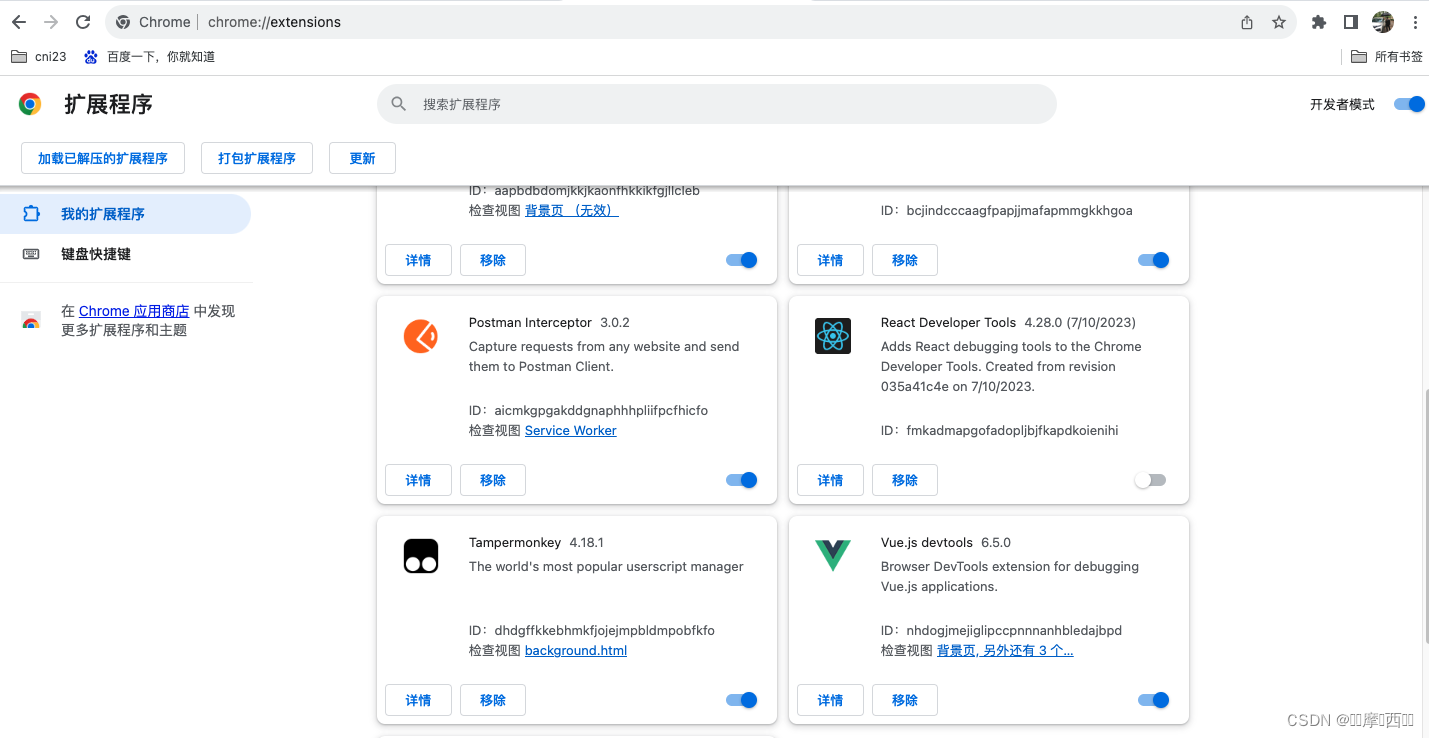Toggle extension with ID bcjindcccaagfpapjjmafapmmgkkhgoa
The height and width of the screenshot is (738, 1429).
[x=1154, y=260]
